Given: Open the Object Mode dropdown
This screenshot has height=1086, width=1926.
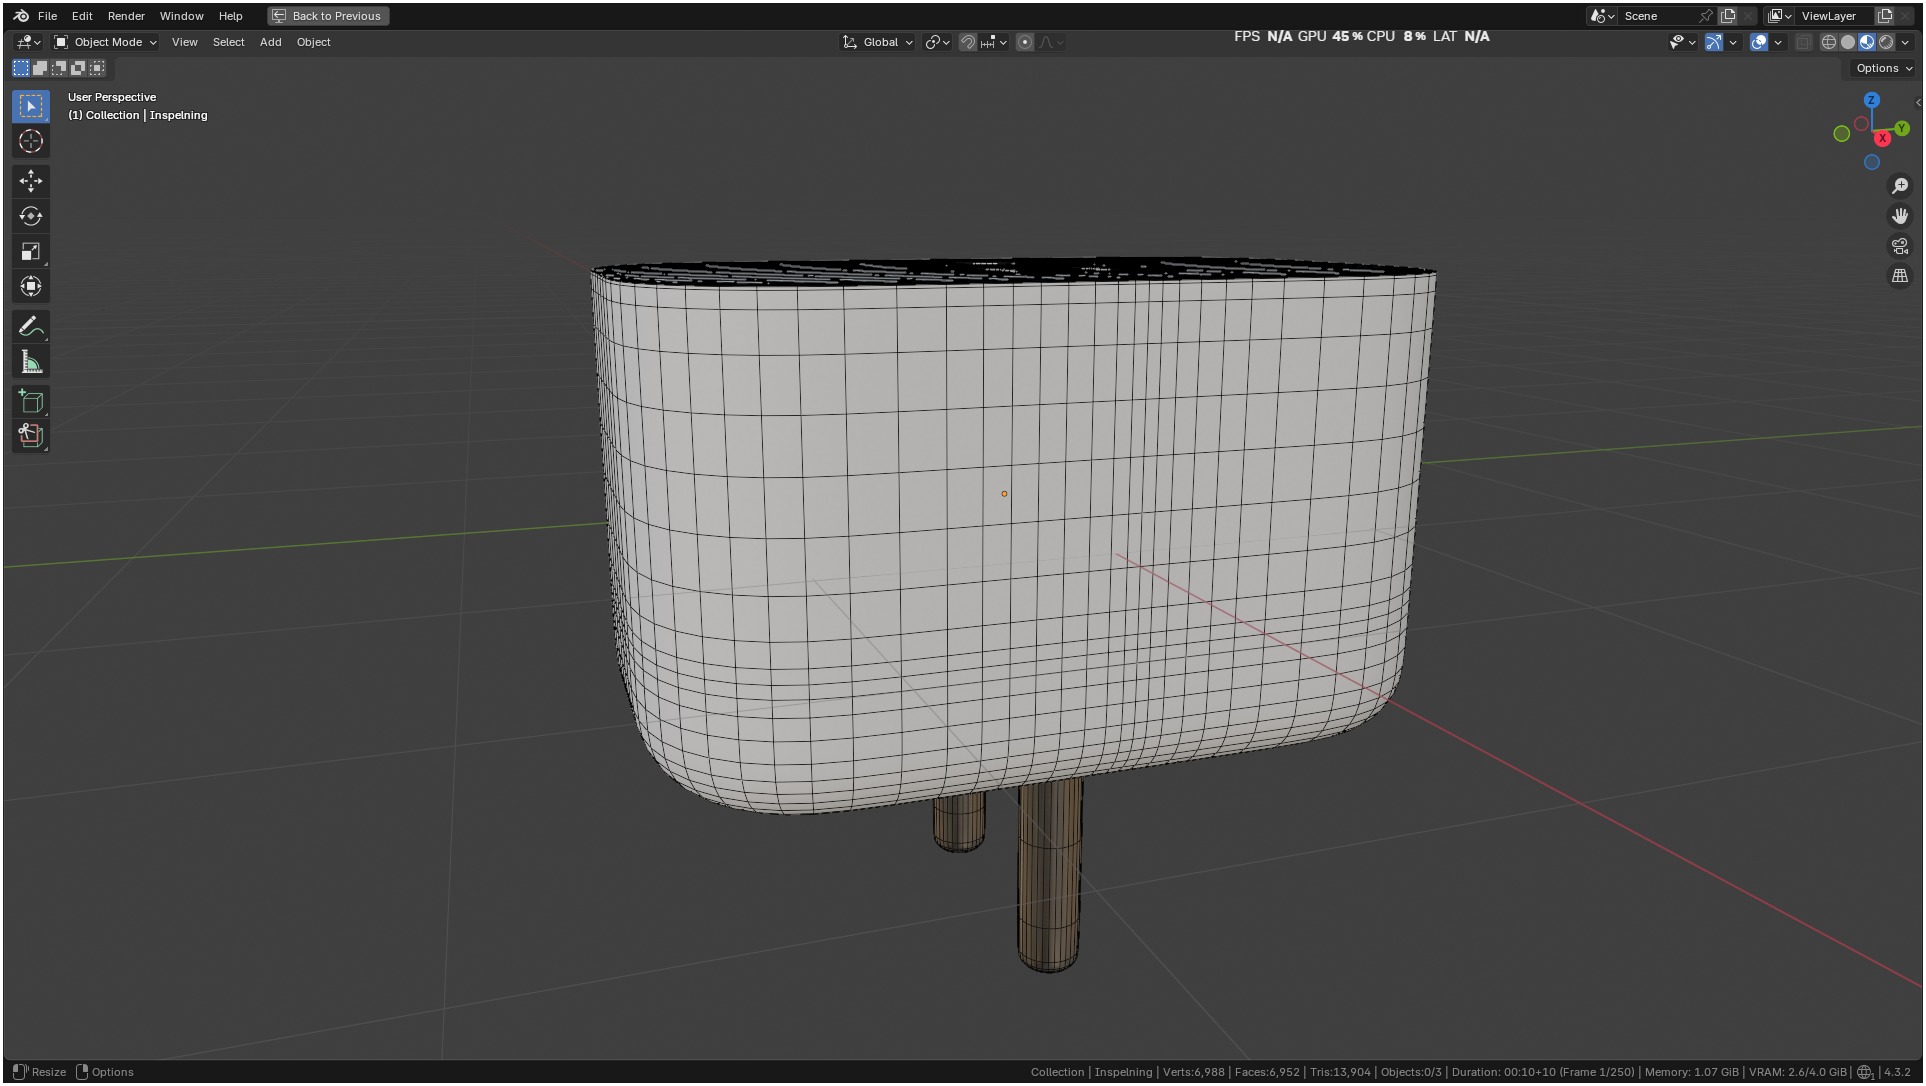Looking at the screenshot, I should pyautogui.click(x=105, y=42).
